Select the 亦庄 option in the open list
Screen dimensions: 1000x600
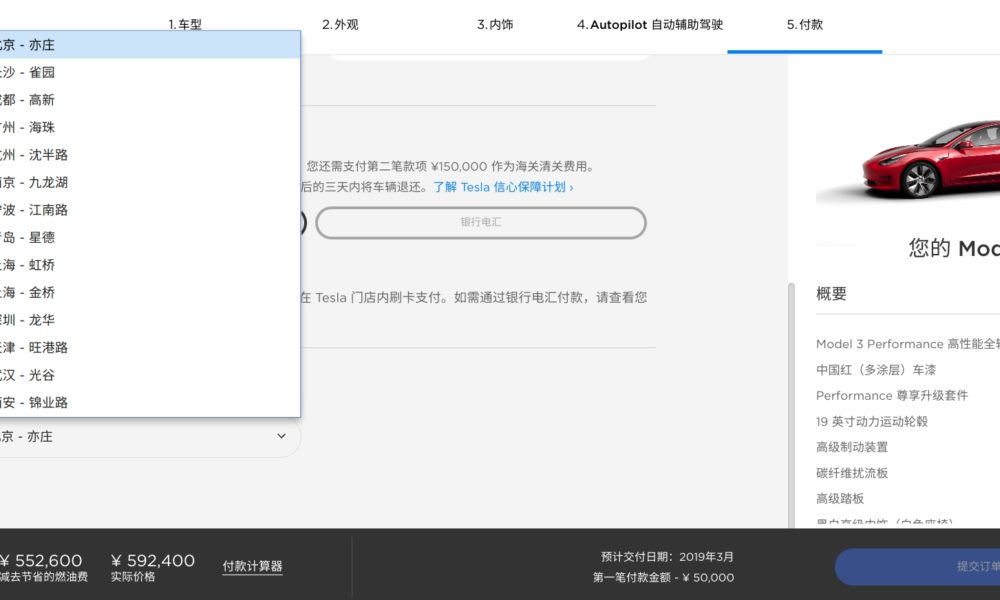(x=150, y=45)
